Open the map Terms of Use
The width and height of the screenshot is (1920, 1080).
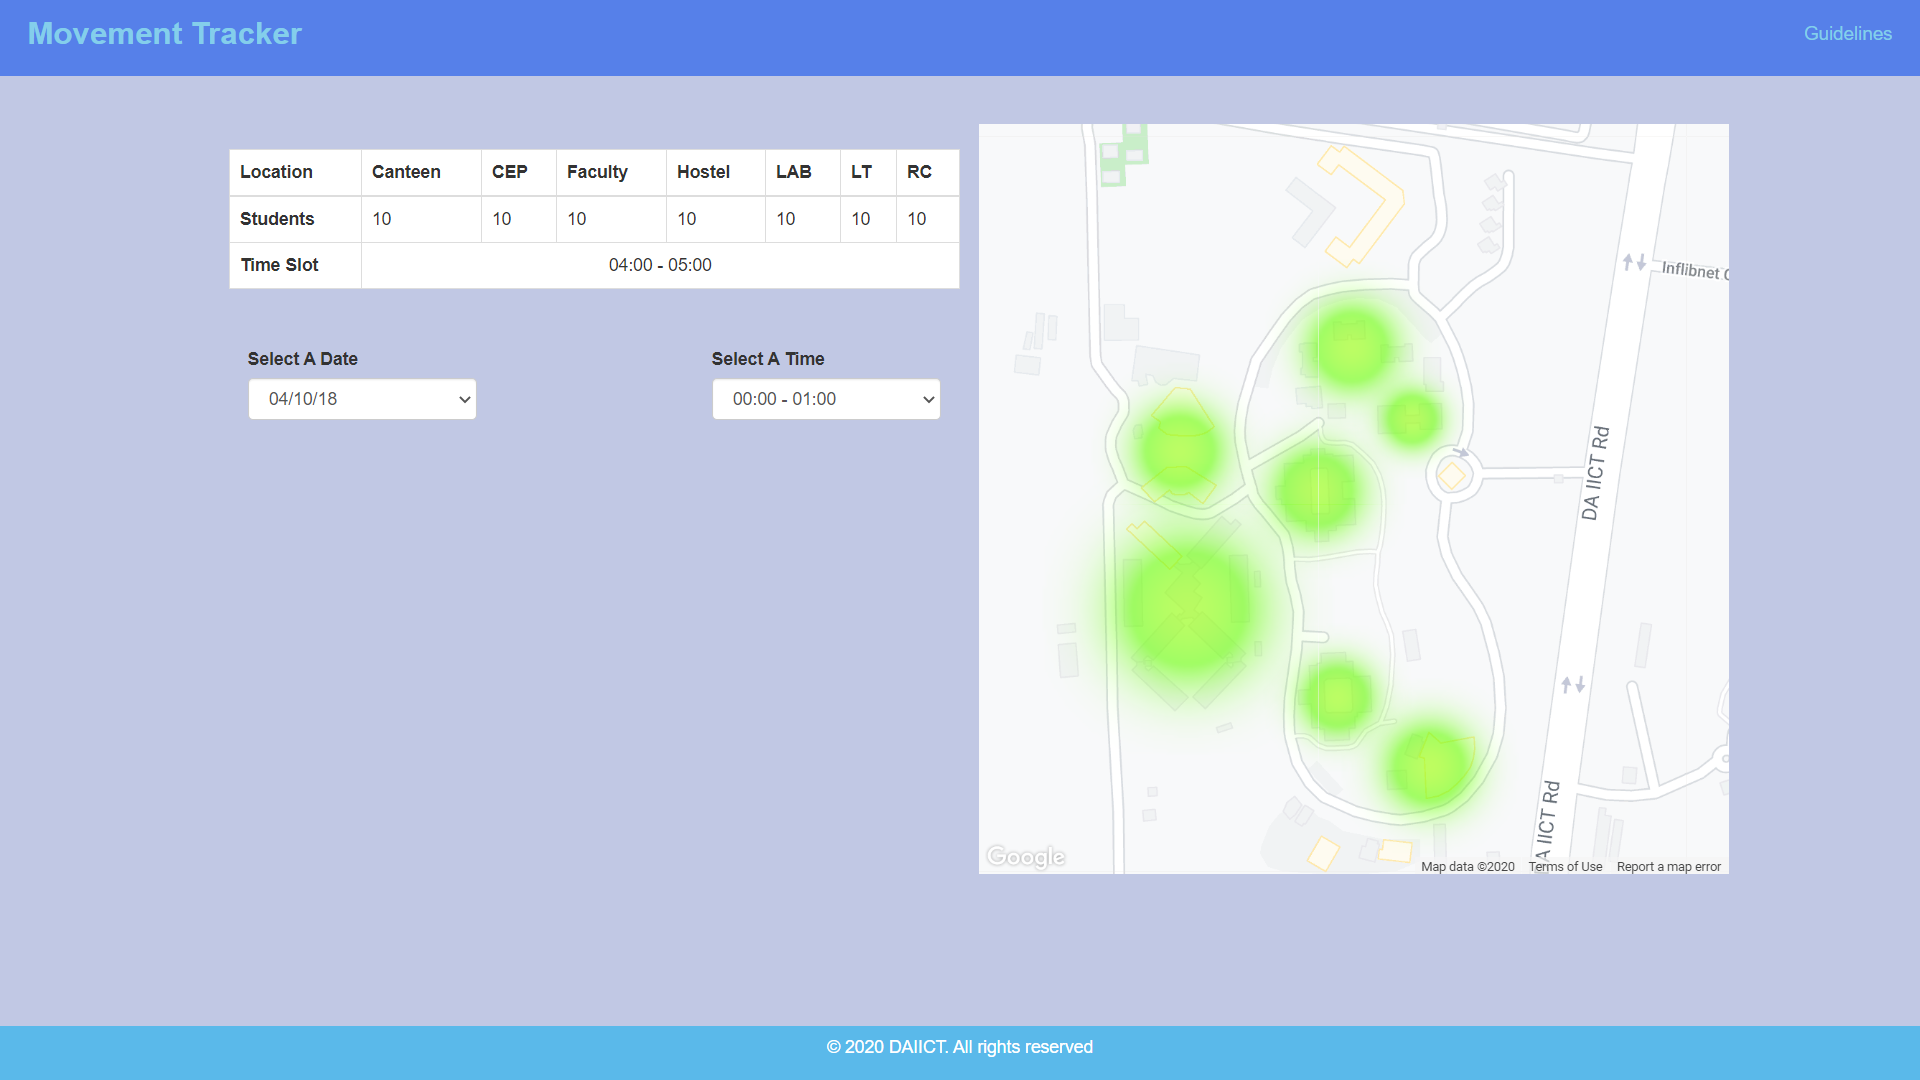pos(1565,867)
